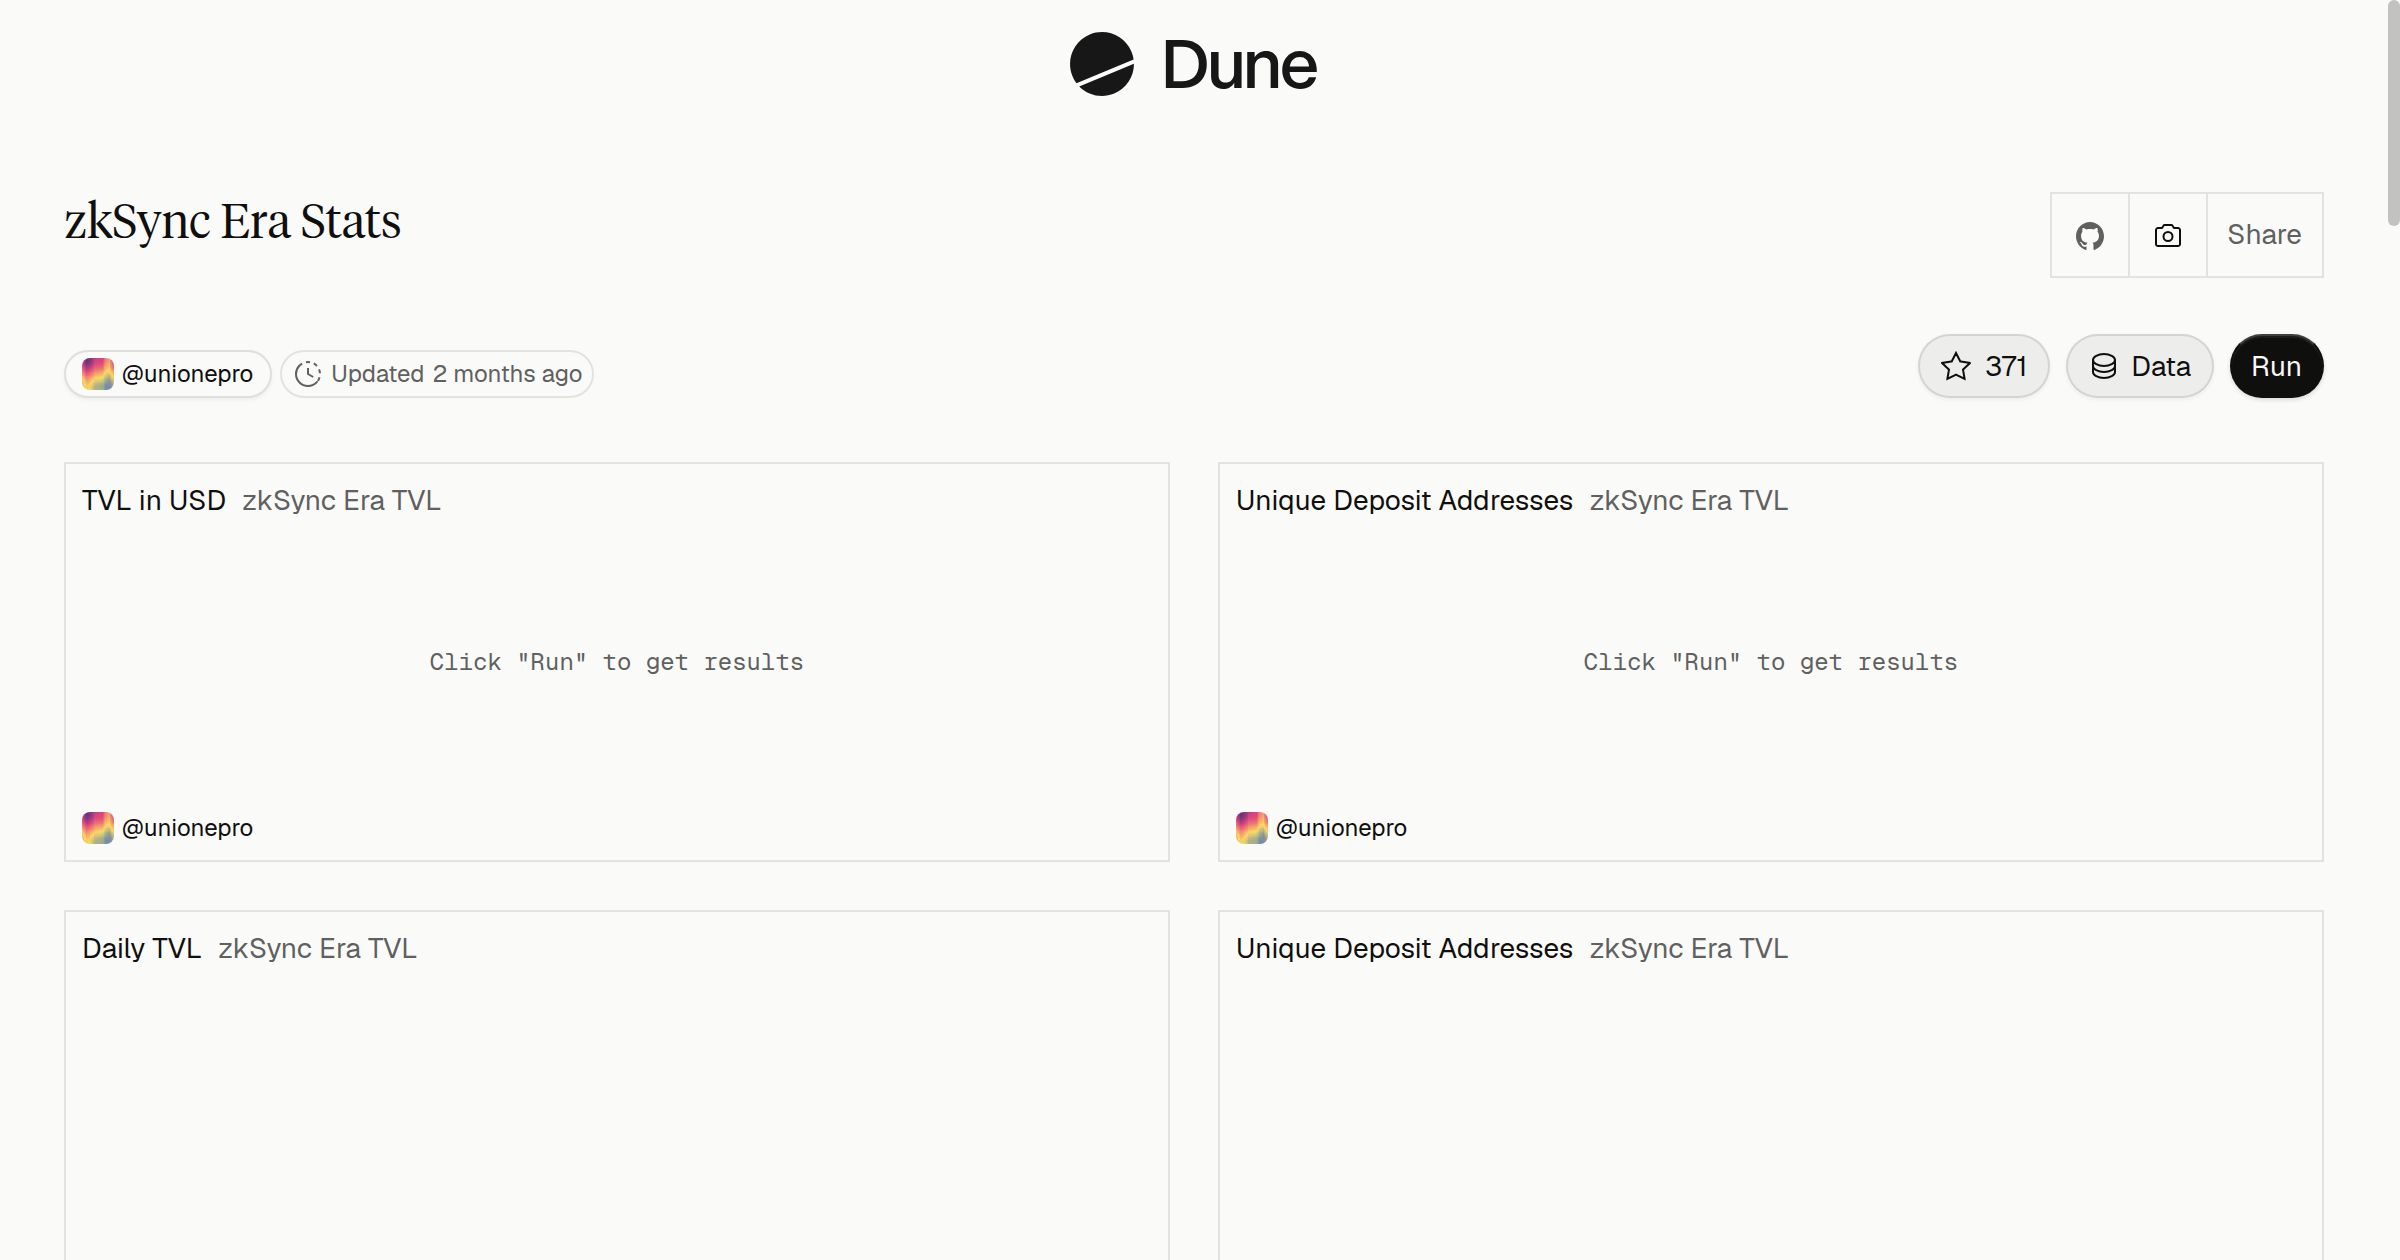Open @unionepro link in TVL in USD panel
This screenshot has width=2400, height=1260.
168,828
